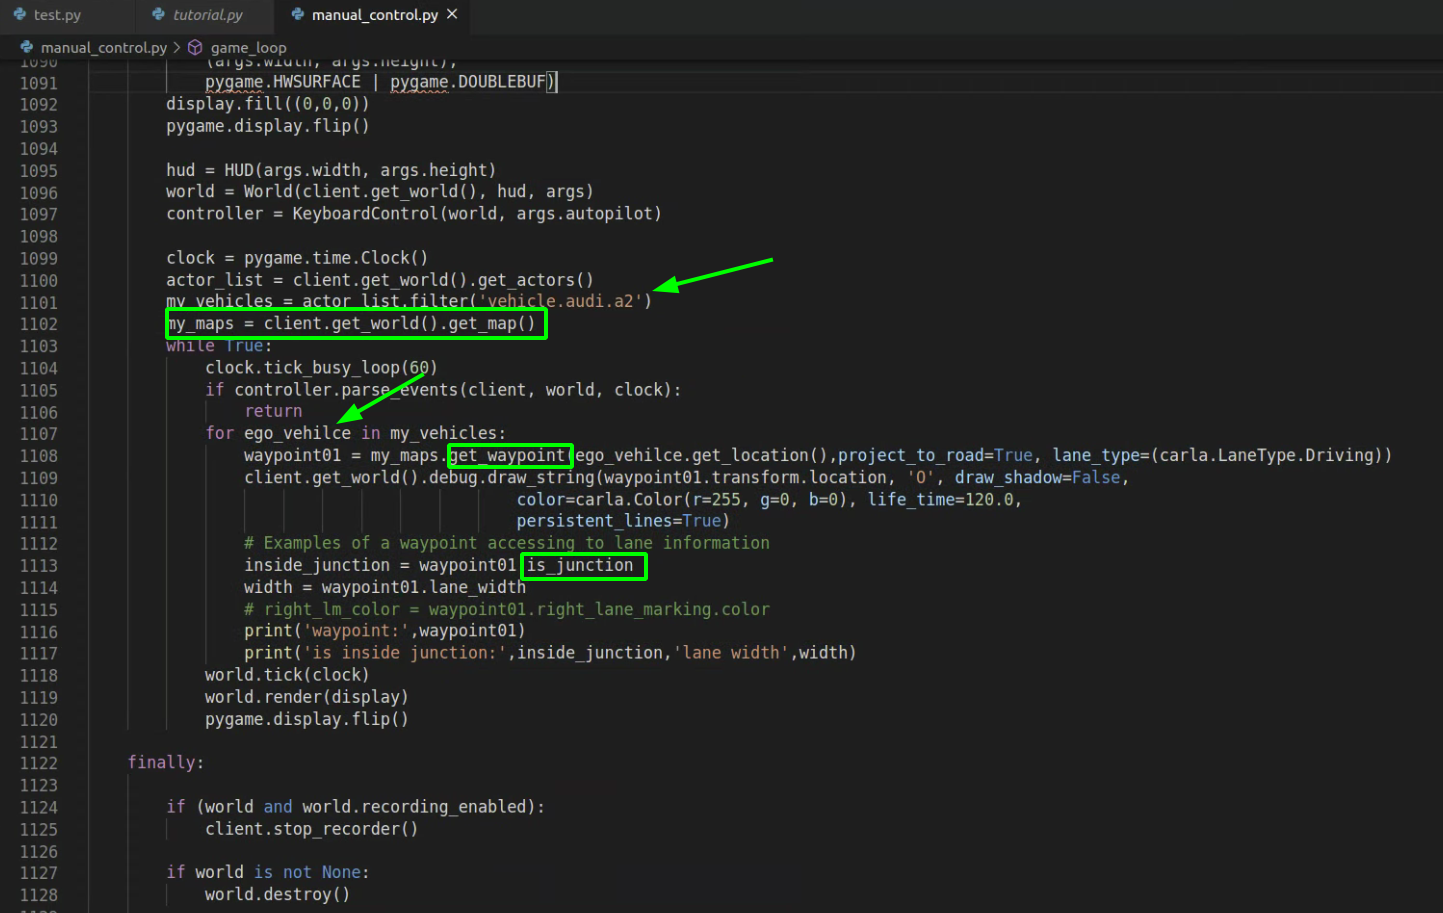
Task: Expand the breadcrumb chevron after manual_control.py
Action: [177, 47]
